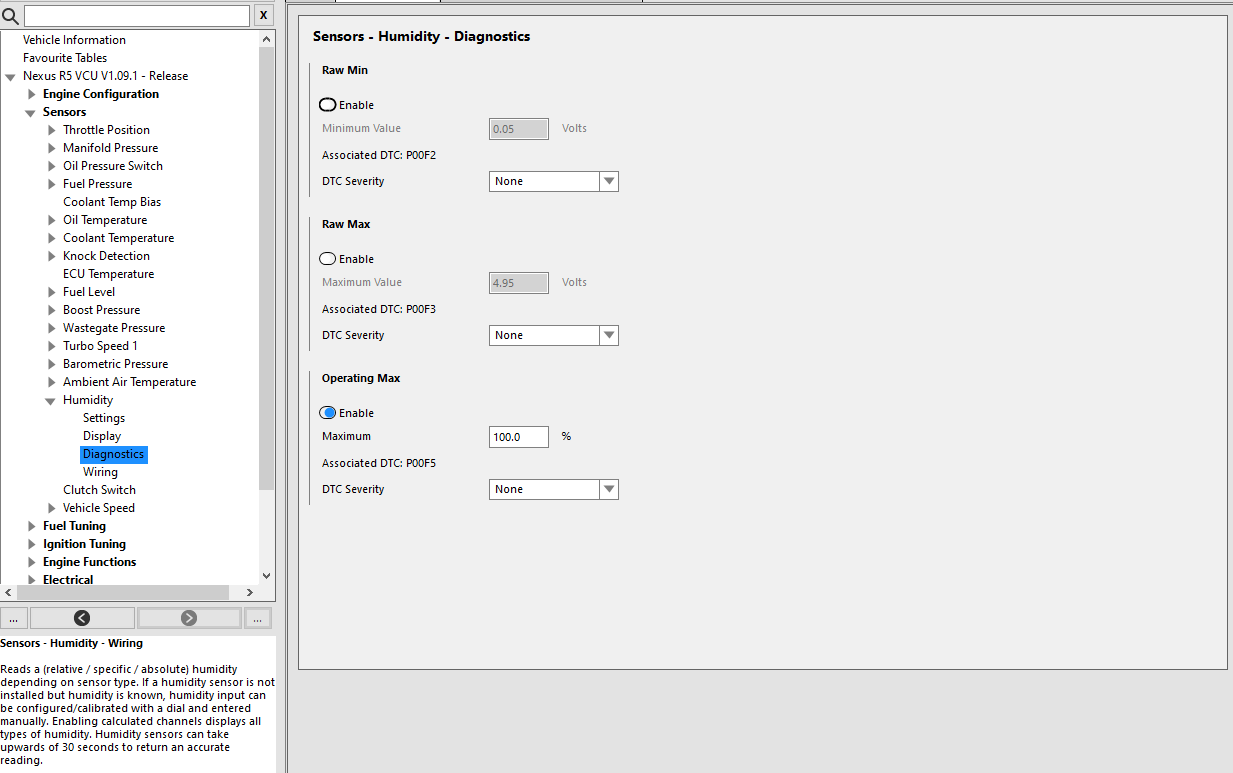Enable the Raw Min diagnostic
Screen dimensions: 1233x773
pyautogui.click(x=328, y=105)
